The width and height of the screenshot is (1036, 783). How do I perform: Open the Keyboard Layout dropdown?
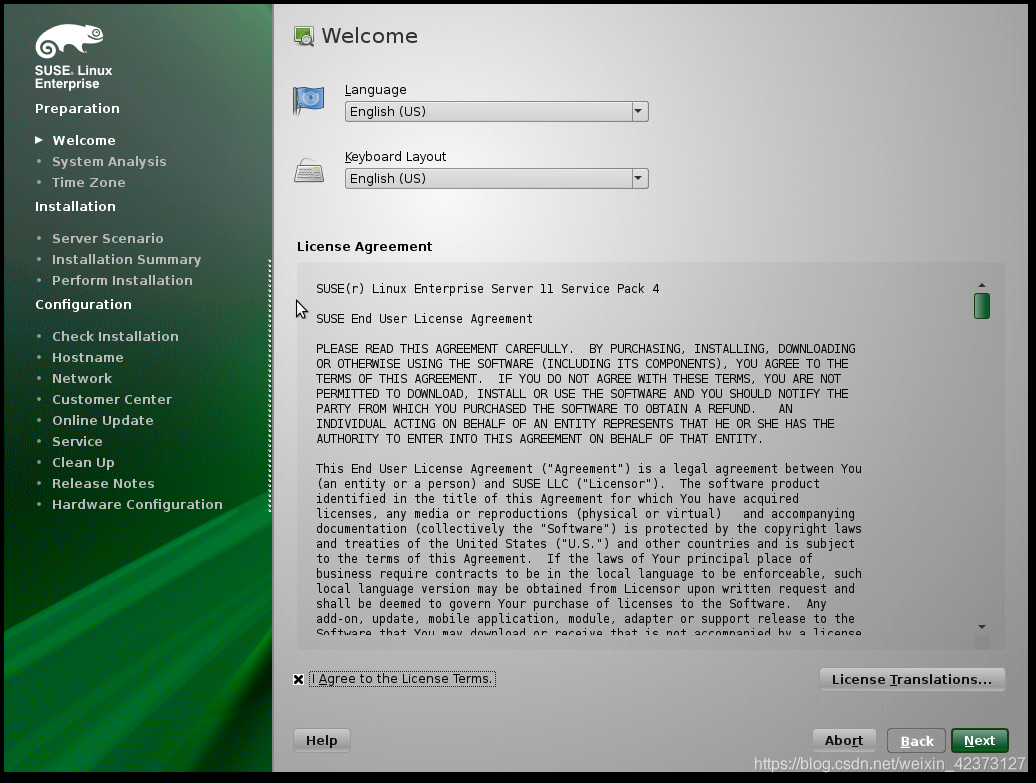pos(496,178)
